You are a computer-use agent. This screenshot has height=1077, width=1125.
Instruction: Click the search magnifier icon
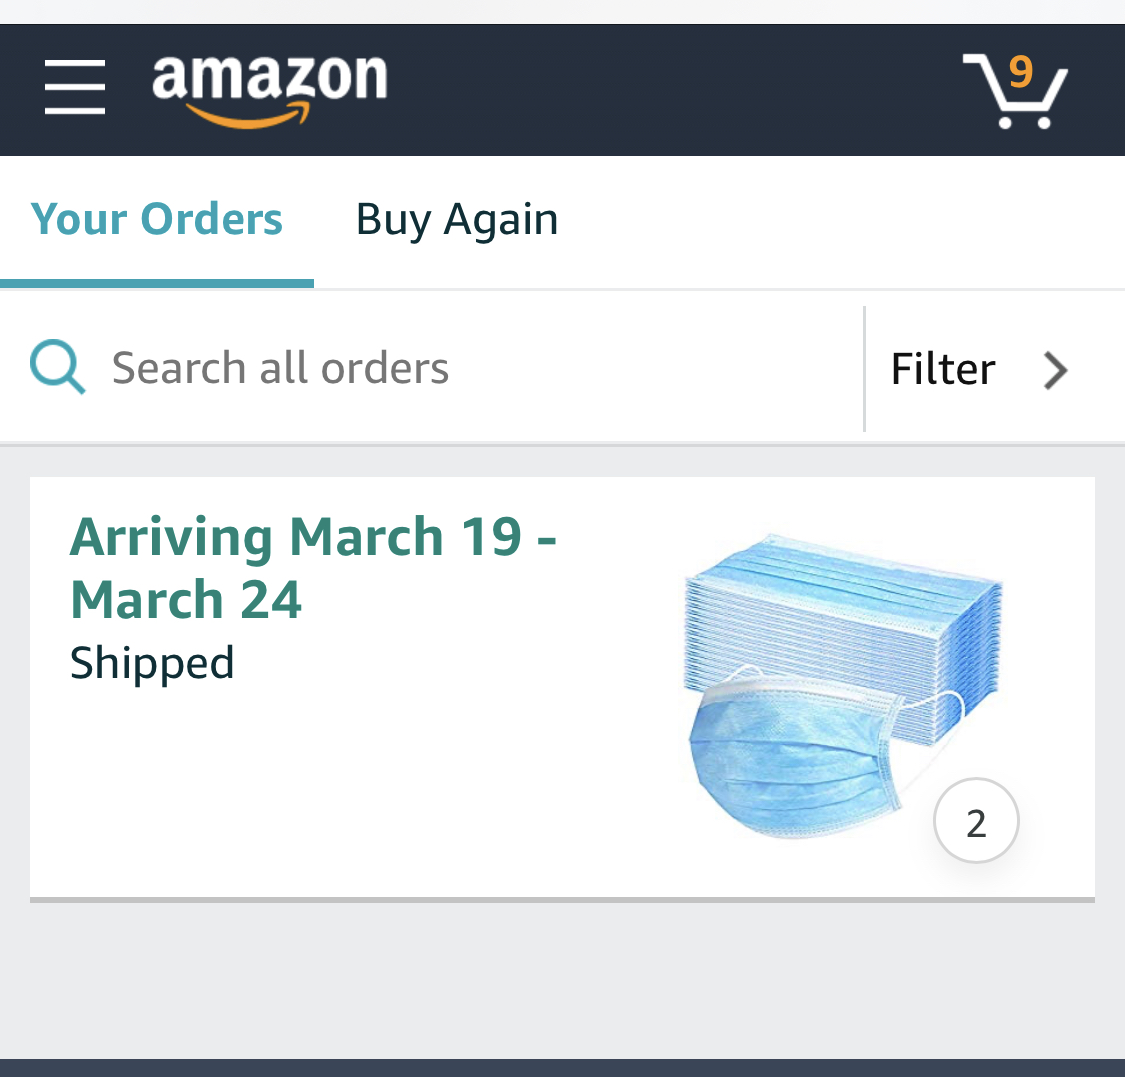click(x=57, y=367)
